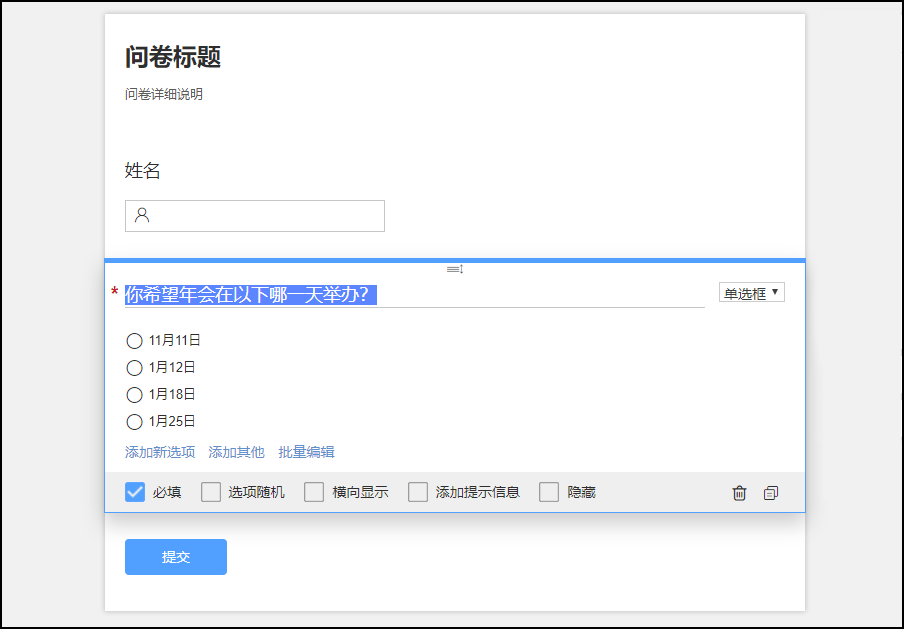Click the 添加新选项 link
Viewport: 904px width, 629px height.
160,452
